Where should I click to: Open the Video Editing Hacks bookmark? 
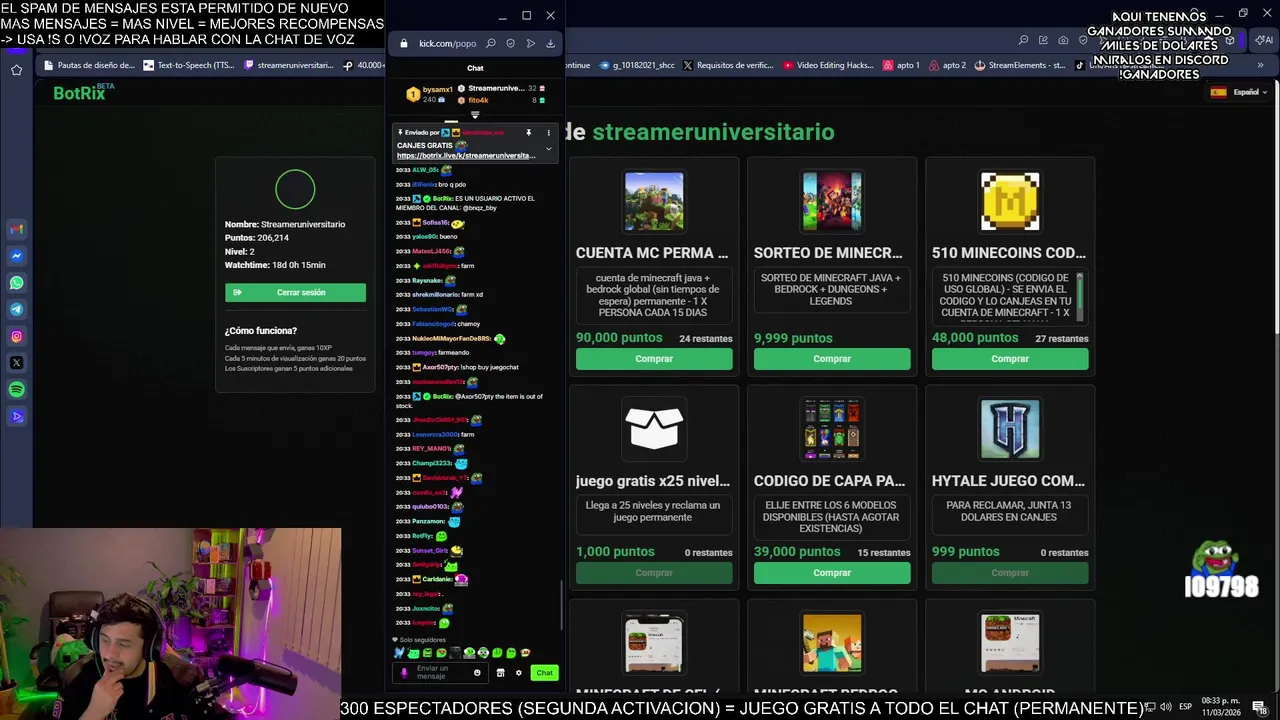tap(828, 66)
